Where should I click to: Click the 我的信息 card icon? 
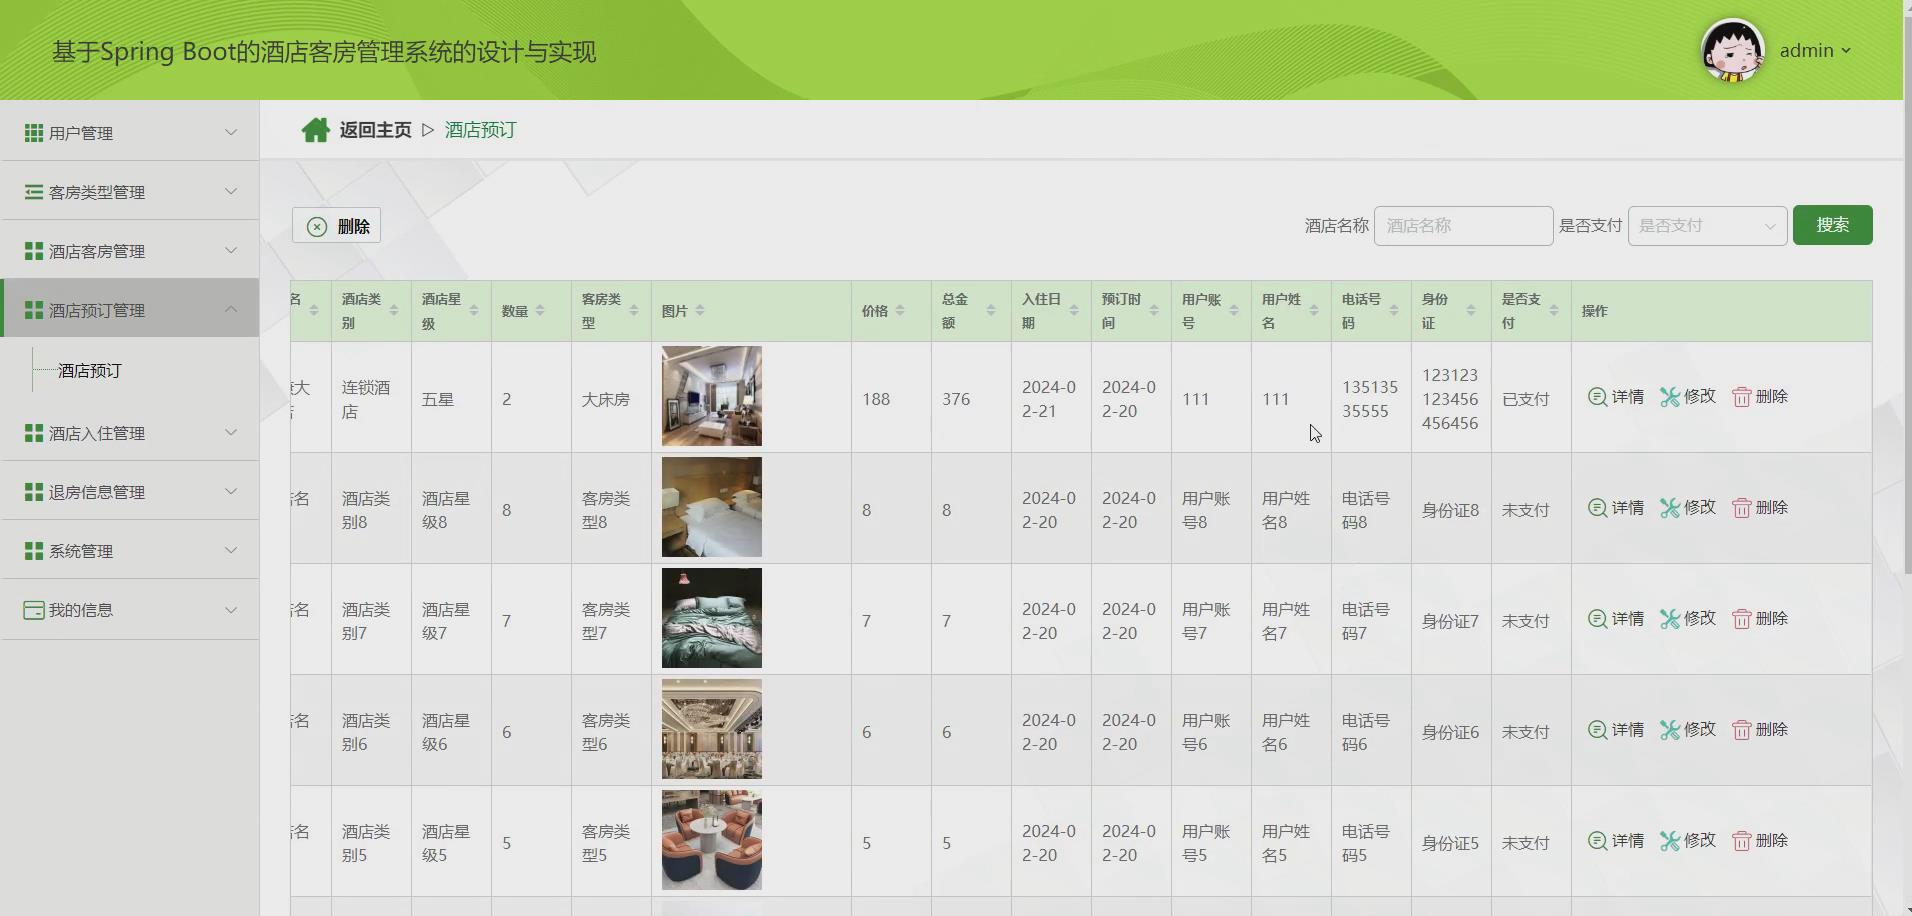click(34, 609)
